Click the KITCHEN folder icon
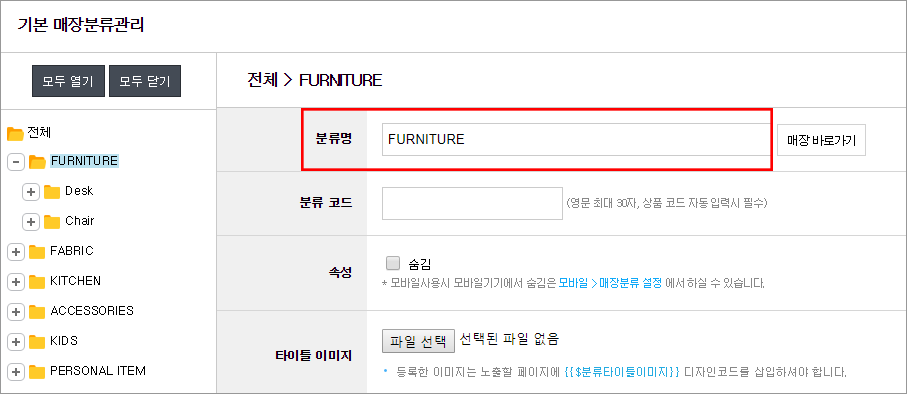This screenshot has width=907, height=394. [x=37, y=282]
